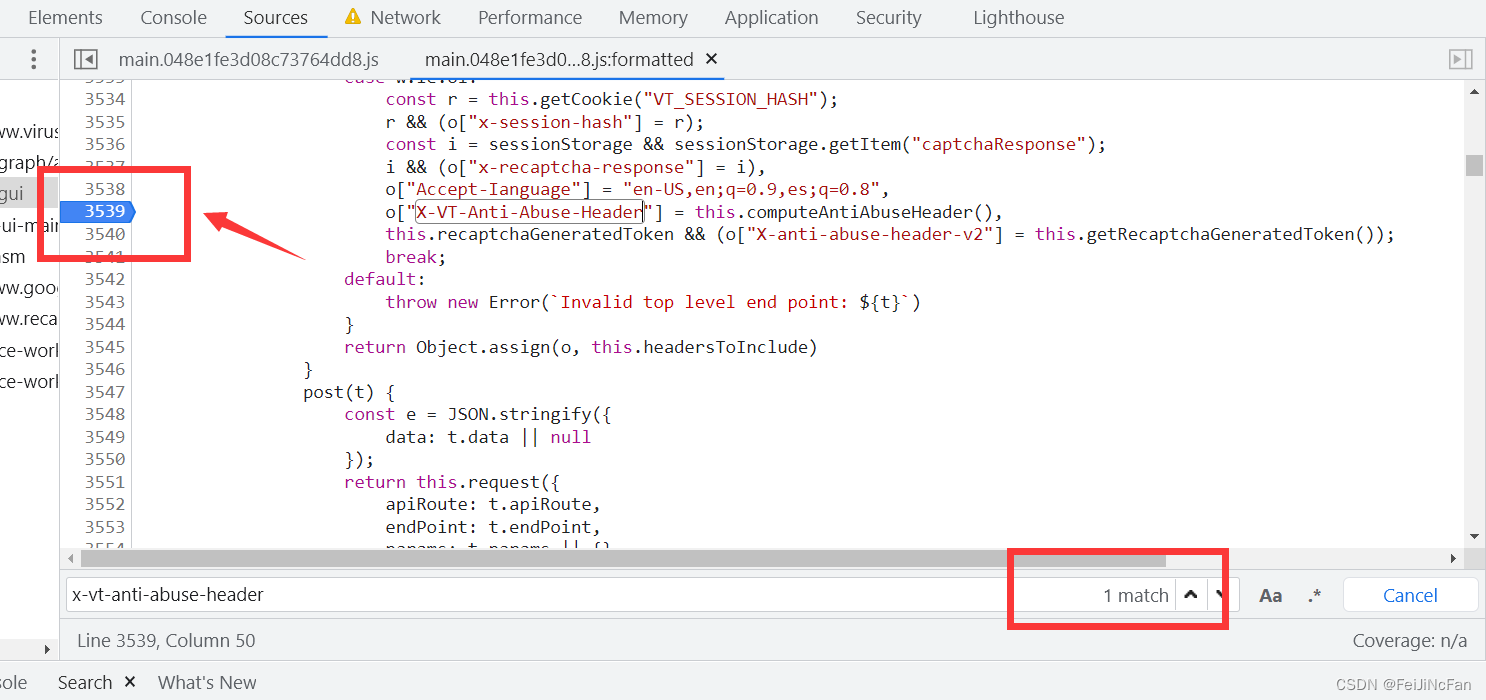
Task: Switch to the Console panel tab
Action: click(174, 17)
